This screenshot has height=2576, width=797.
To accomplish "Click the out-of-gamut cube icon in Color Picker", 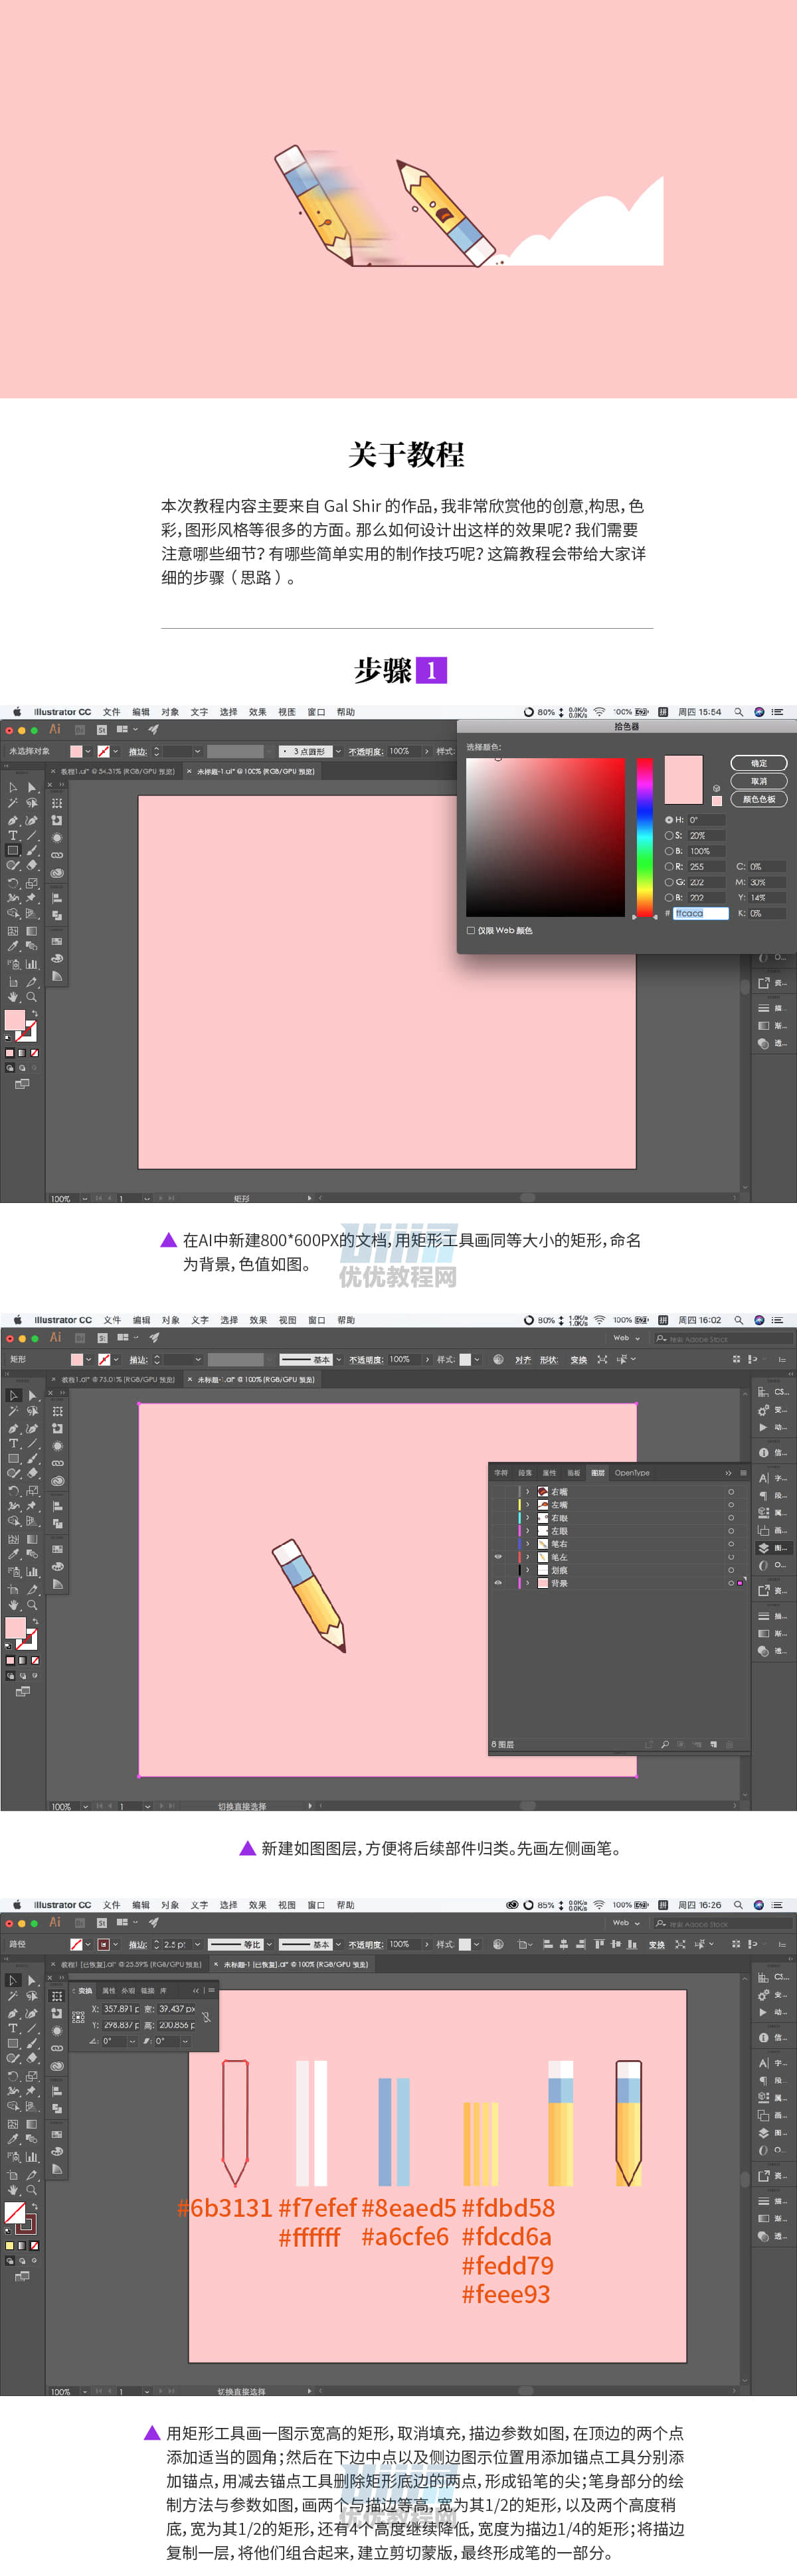I will coord(716,788).
